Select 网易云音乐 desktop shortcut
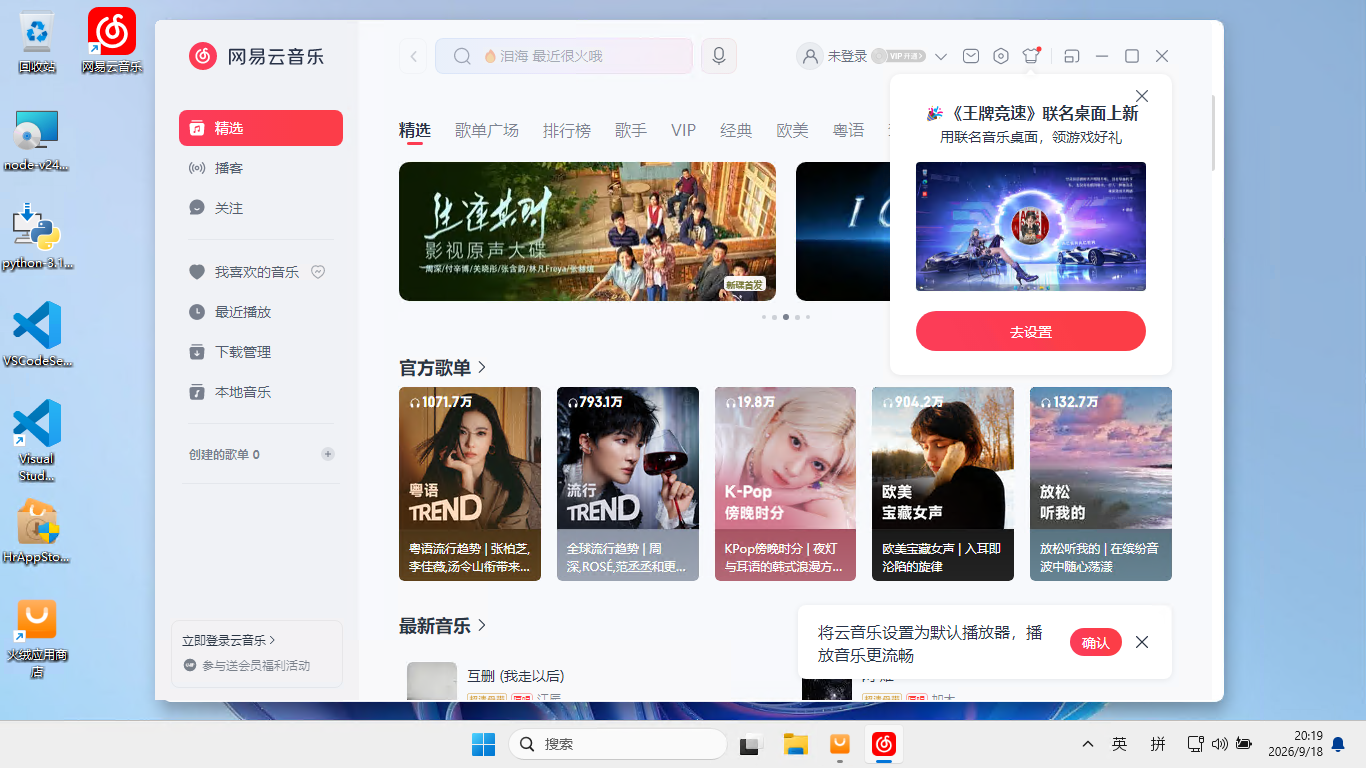This screenshot has height=768, width=1366. coord(112,42)
